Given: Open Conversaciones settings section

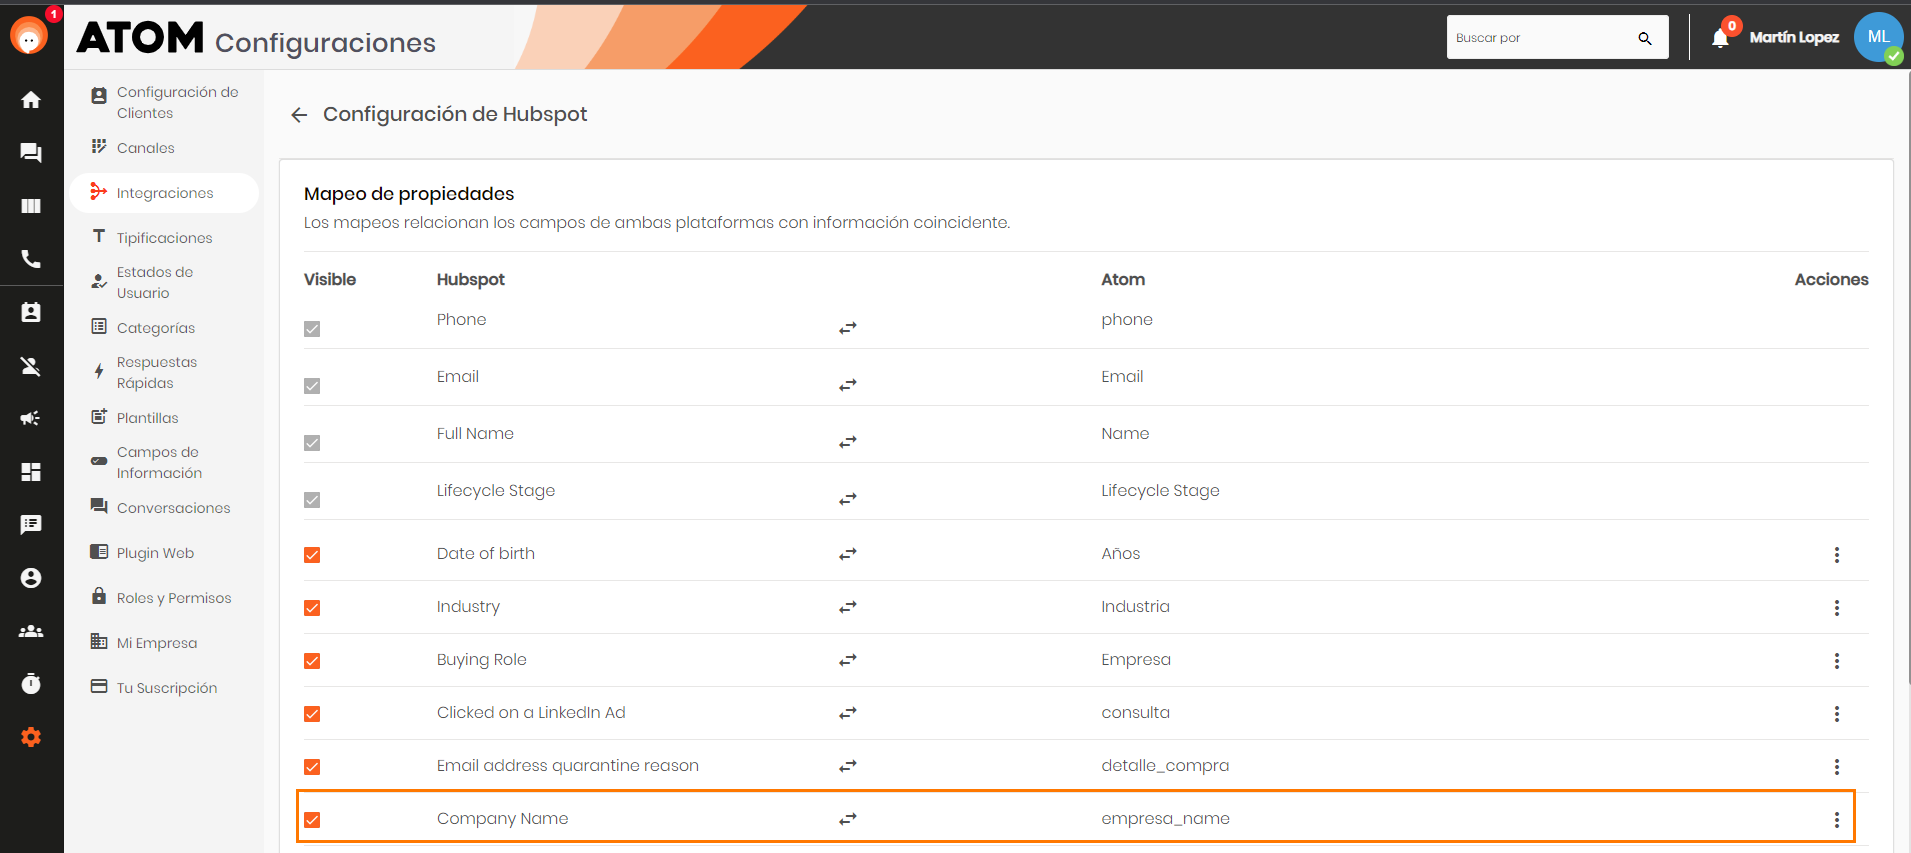Looking at the screenshot, I should pos(164,508).
